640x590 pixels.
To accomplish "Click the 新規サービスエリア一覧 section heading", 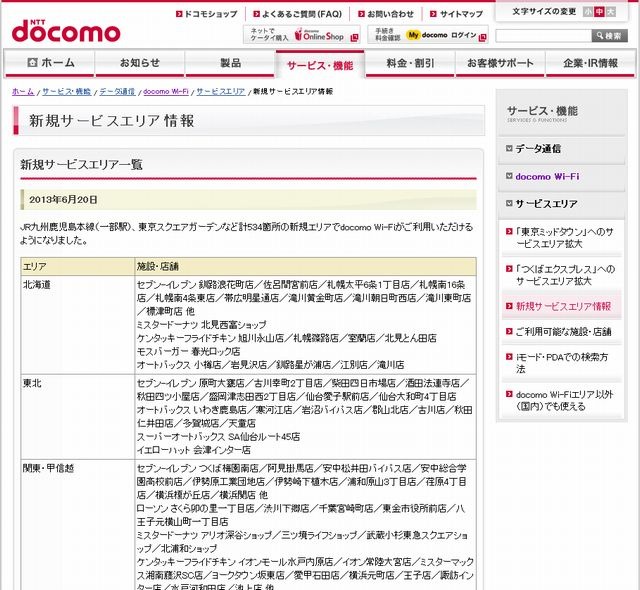I will 81,165.
